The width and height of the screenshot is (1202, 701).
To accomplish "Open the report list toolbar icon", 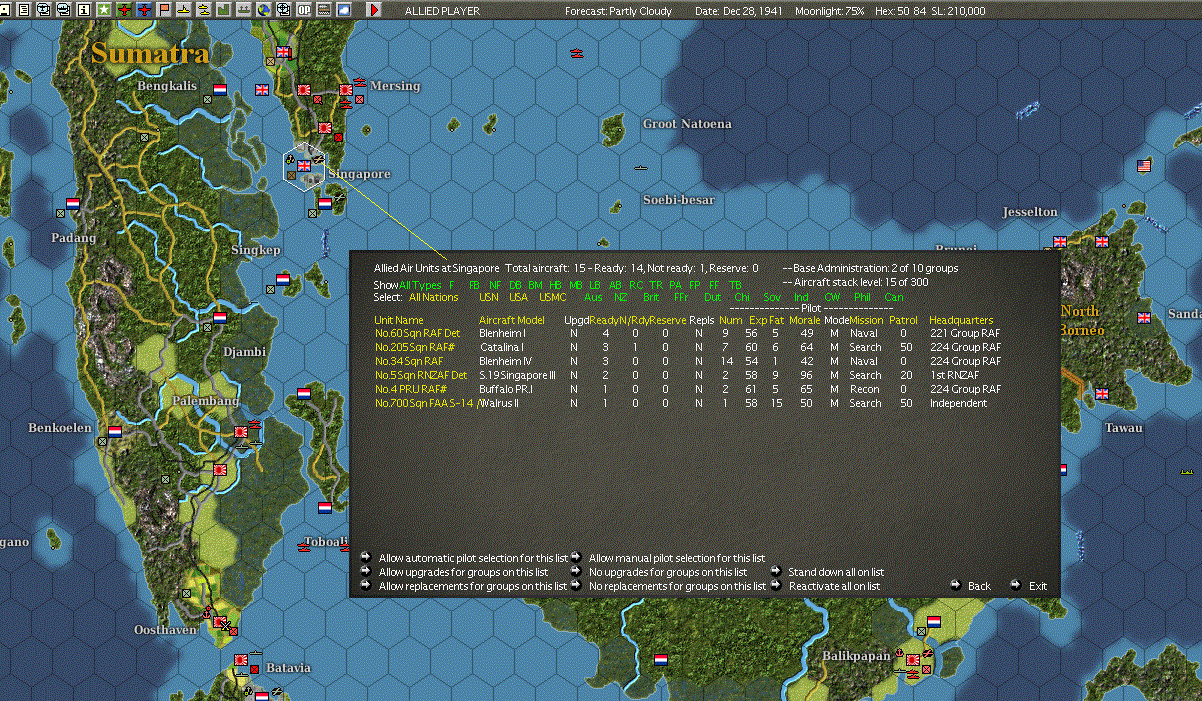I will coord(23,10).
